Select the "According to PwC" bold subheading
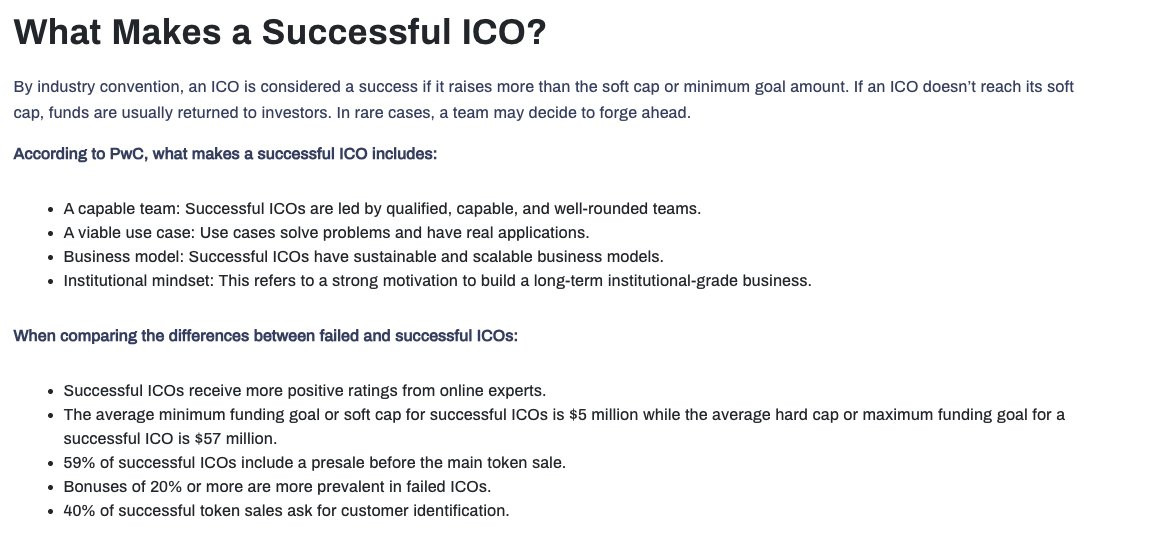1157x536 pixels. [x=225, y=154]
